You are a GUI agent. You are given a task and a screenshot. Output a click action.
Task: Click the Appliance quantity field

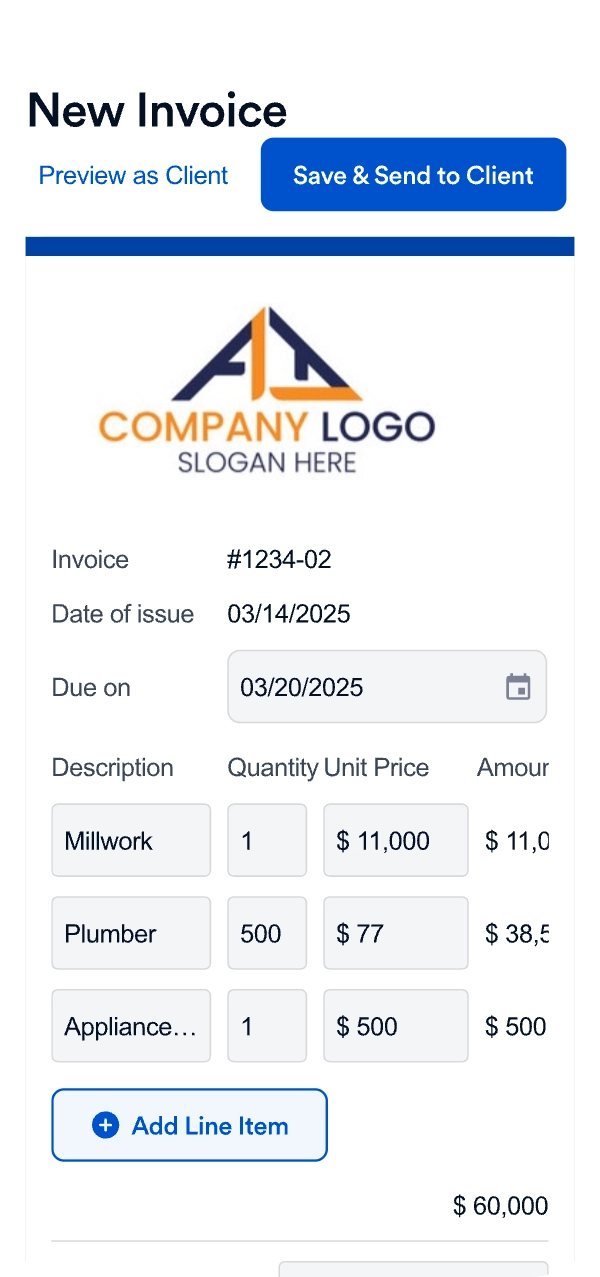[267, 1026]
